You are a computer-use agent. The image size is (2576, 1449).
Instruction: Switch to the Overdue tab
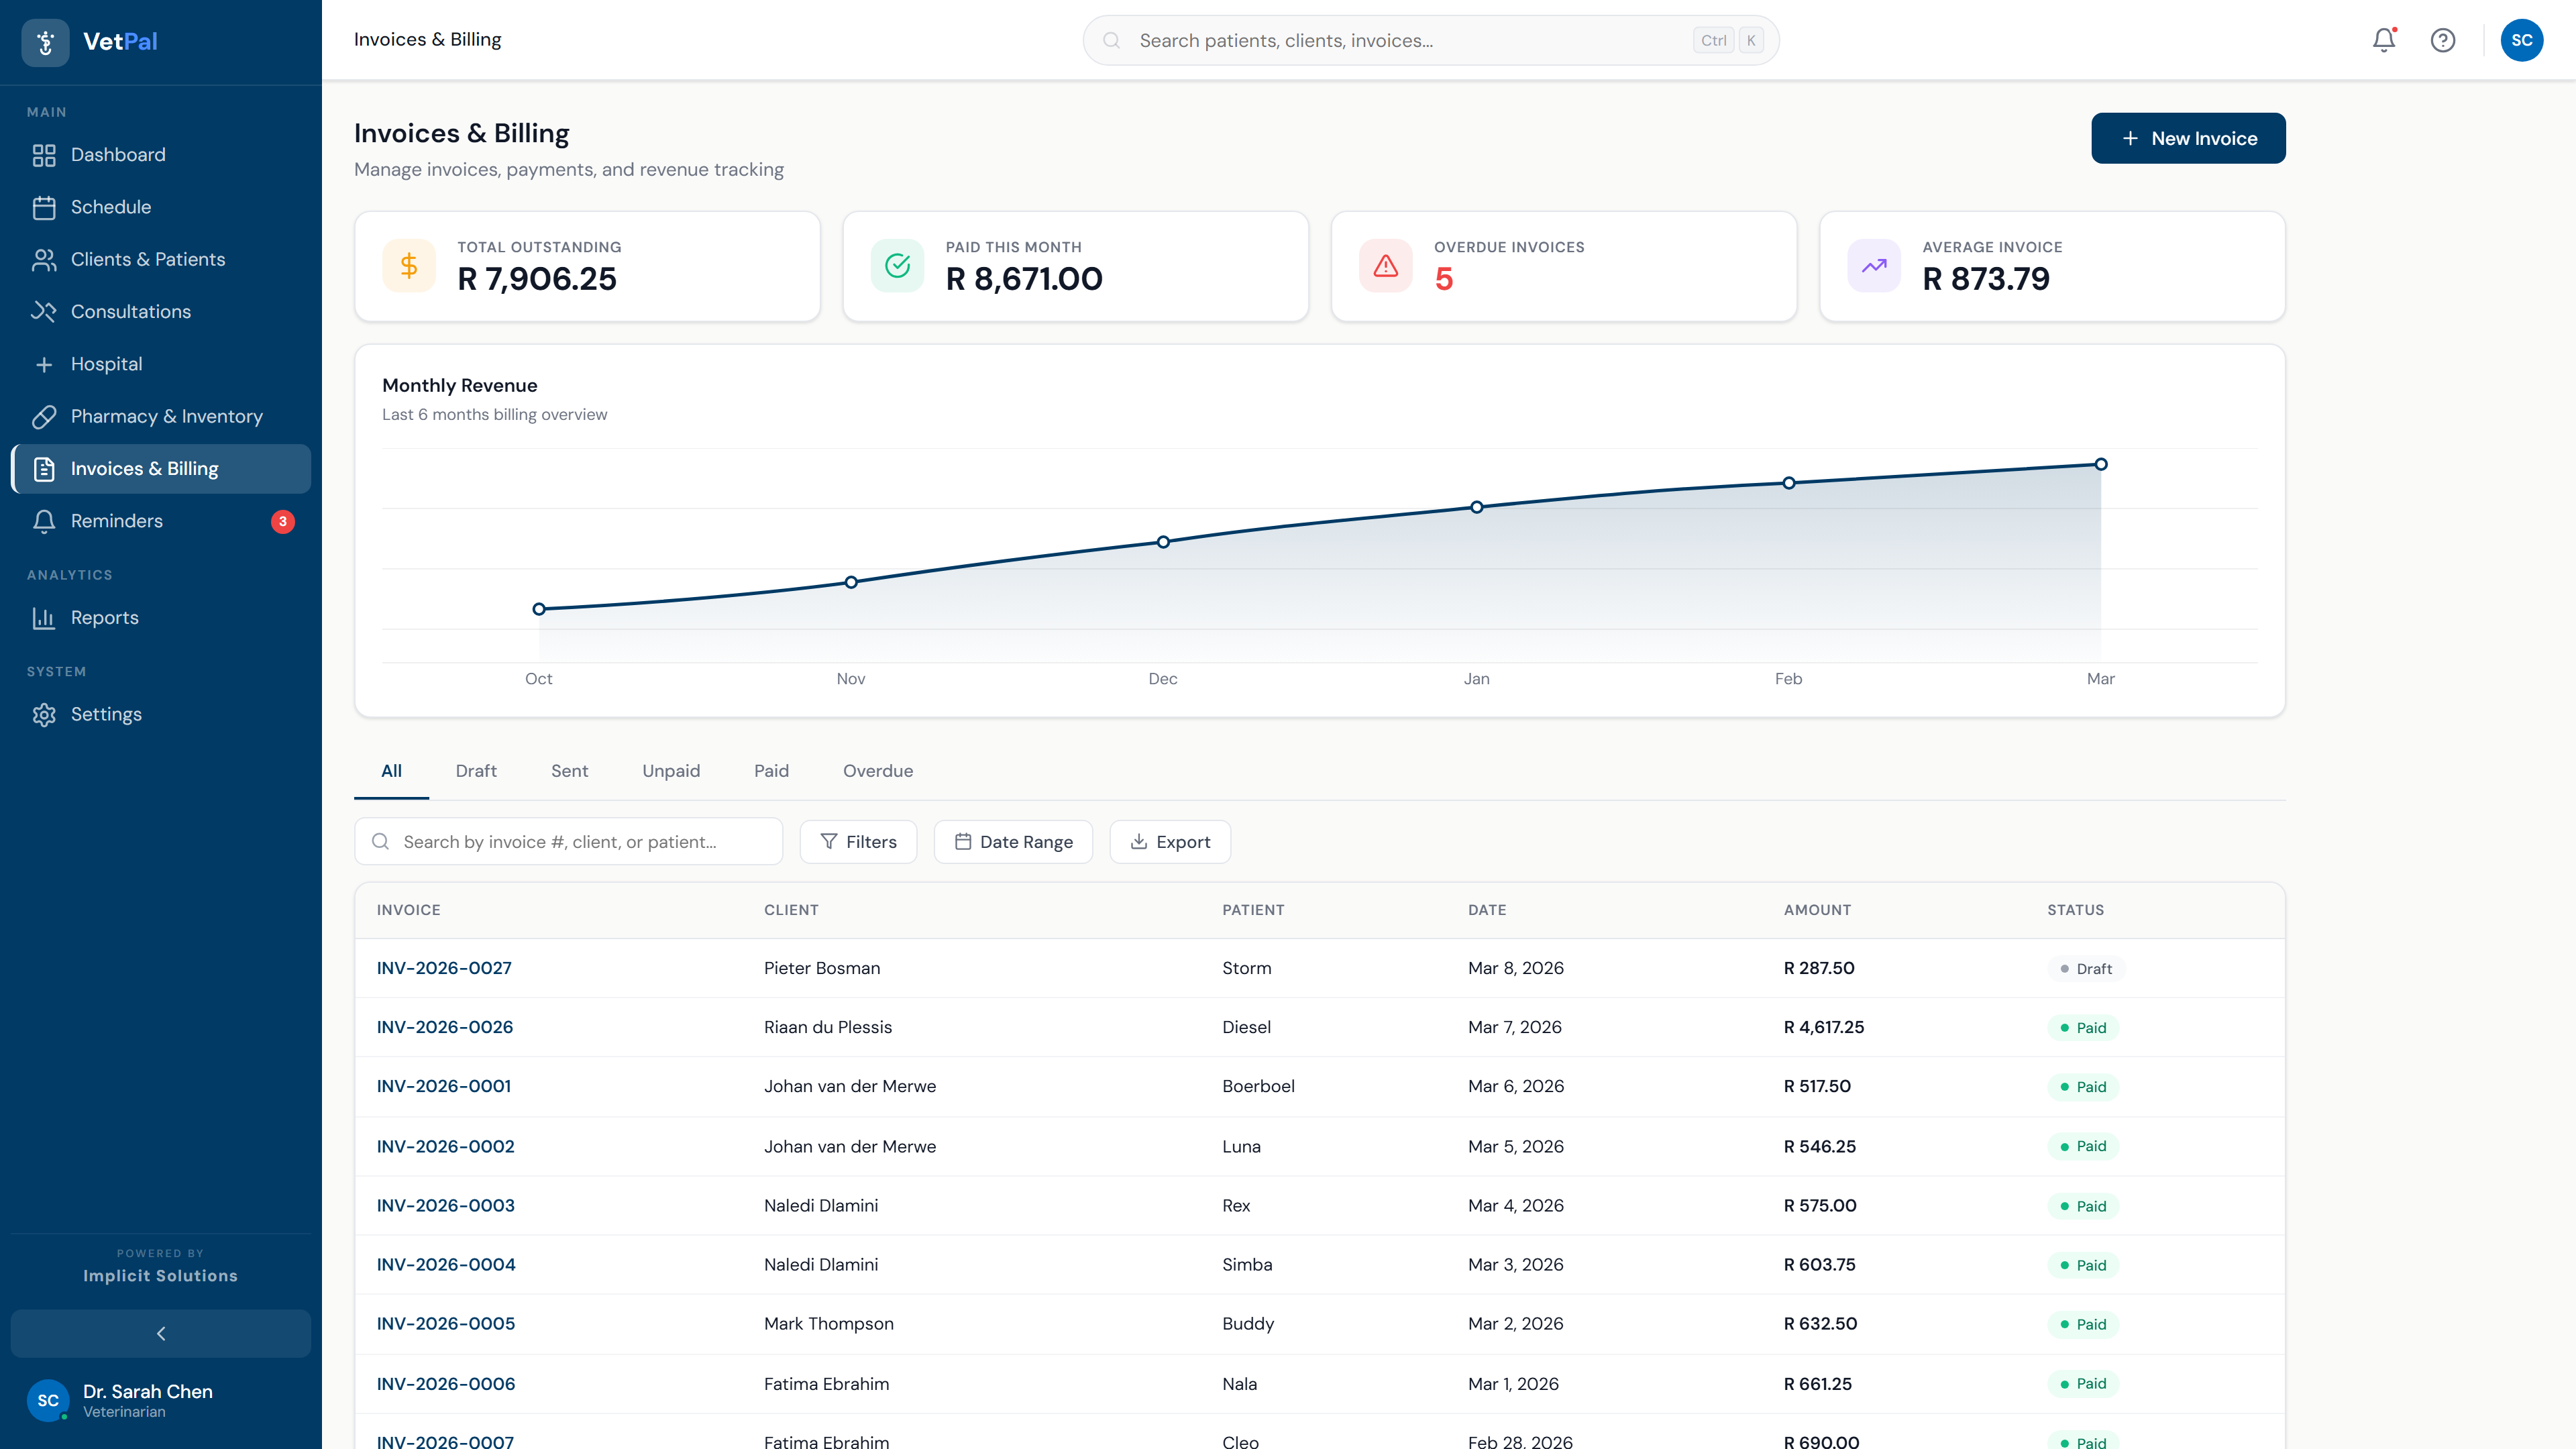click(878, 770)
